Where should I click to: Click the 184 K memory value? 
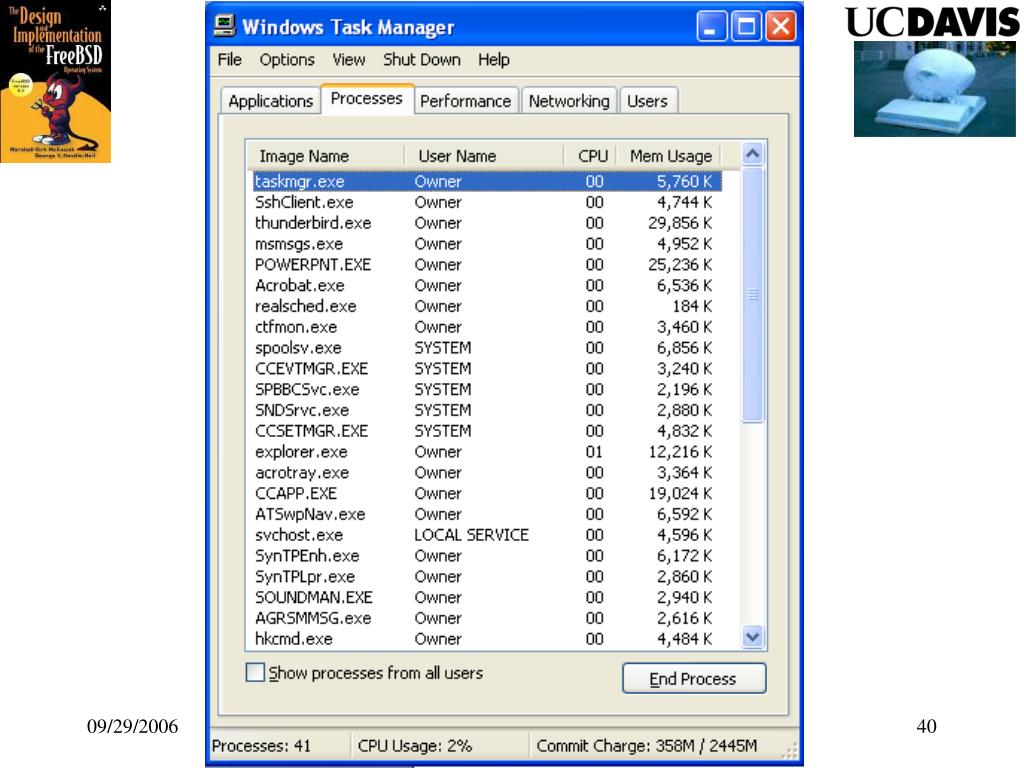click(x=692, y=306)
